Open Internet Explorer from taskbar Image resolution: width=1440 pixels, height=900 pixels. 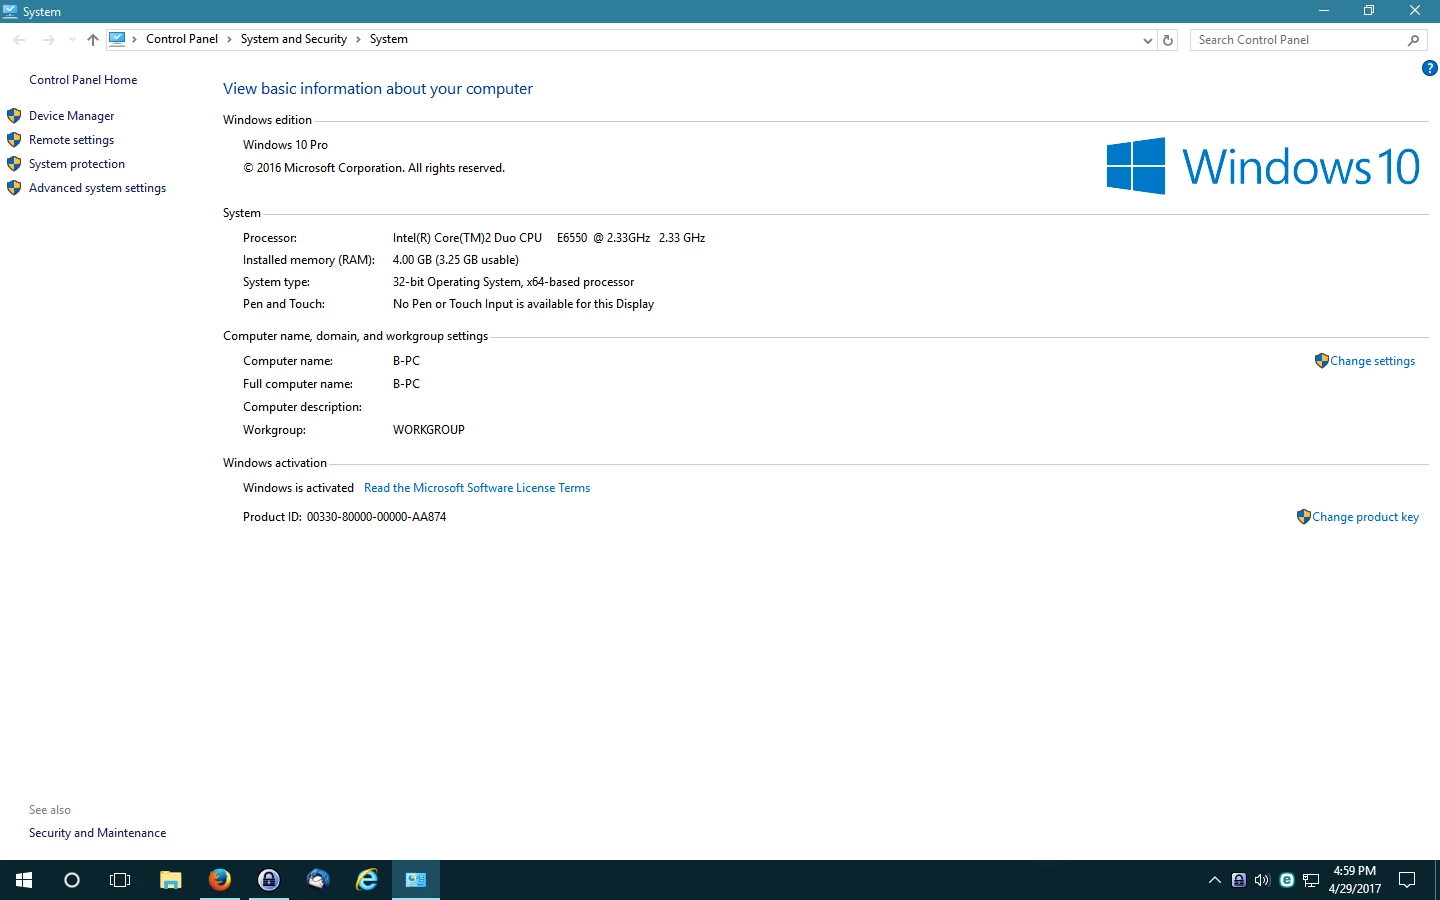(367, 880)
